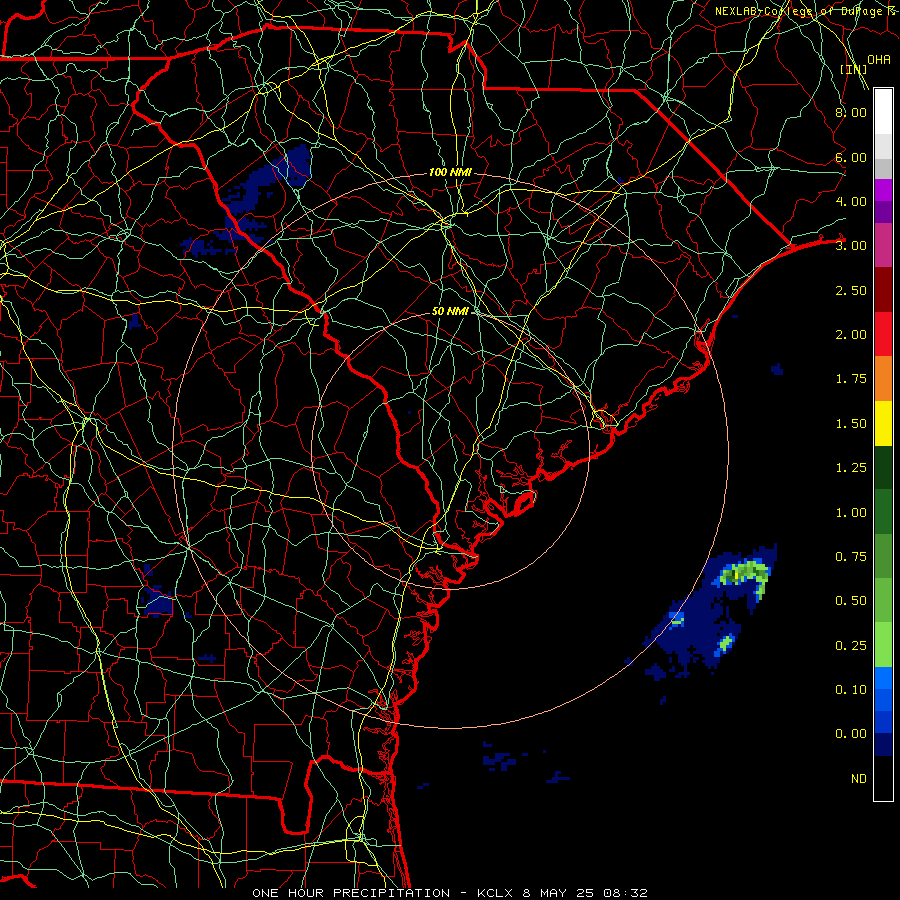Image resolution: width=900 pixels, height=900 pixels.
Task: Click the white 8.00 inch legend swatch
Action: click(x=883, y=112)
